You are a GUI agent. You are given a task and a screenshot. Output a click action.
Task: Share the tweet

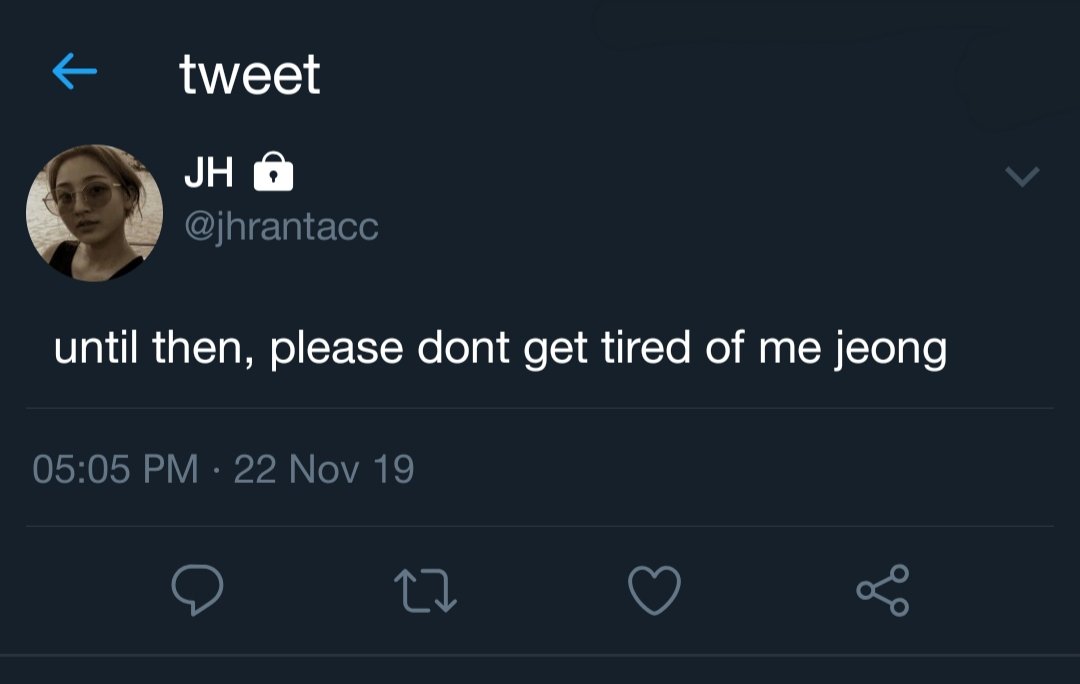[x=883, y=590]
